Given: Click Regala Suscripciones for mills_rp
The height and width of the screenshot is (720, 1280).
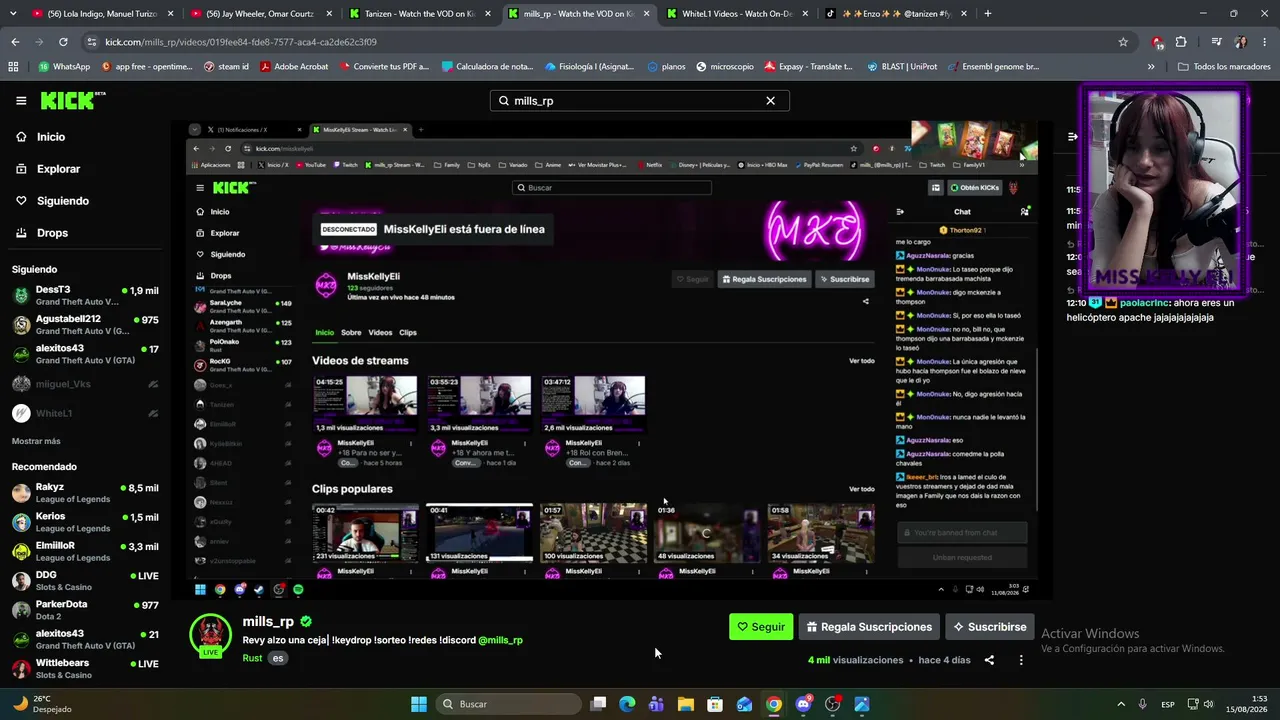Looking at the screenshot, I should [869, 627].
